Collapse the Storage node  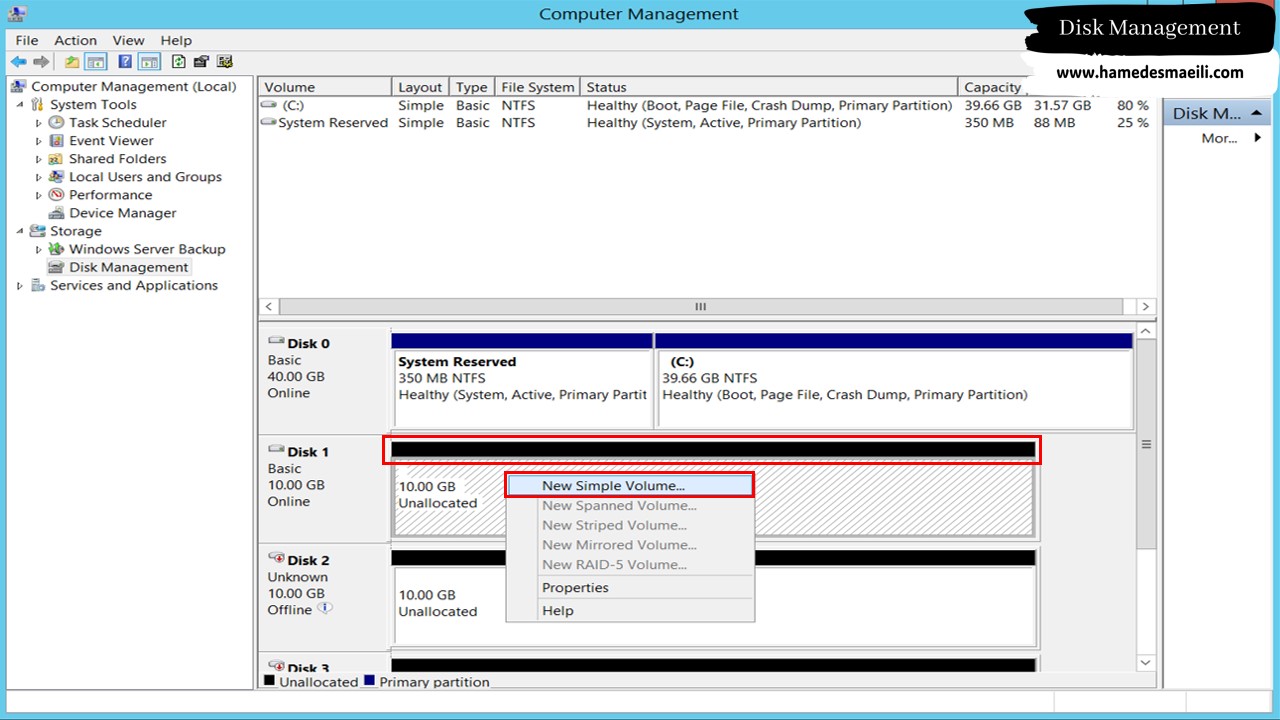[x=20, y=231]
